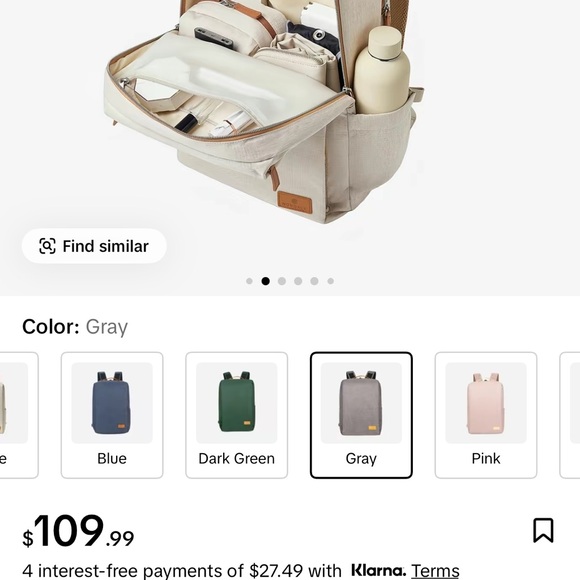580x580 pixels.
Task: Select the partially visible color option at right edge
Action: (x=570, y=415)
